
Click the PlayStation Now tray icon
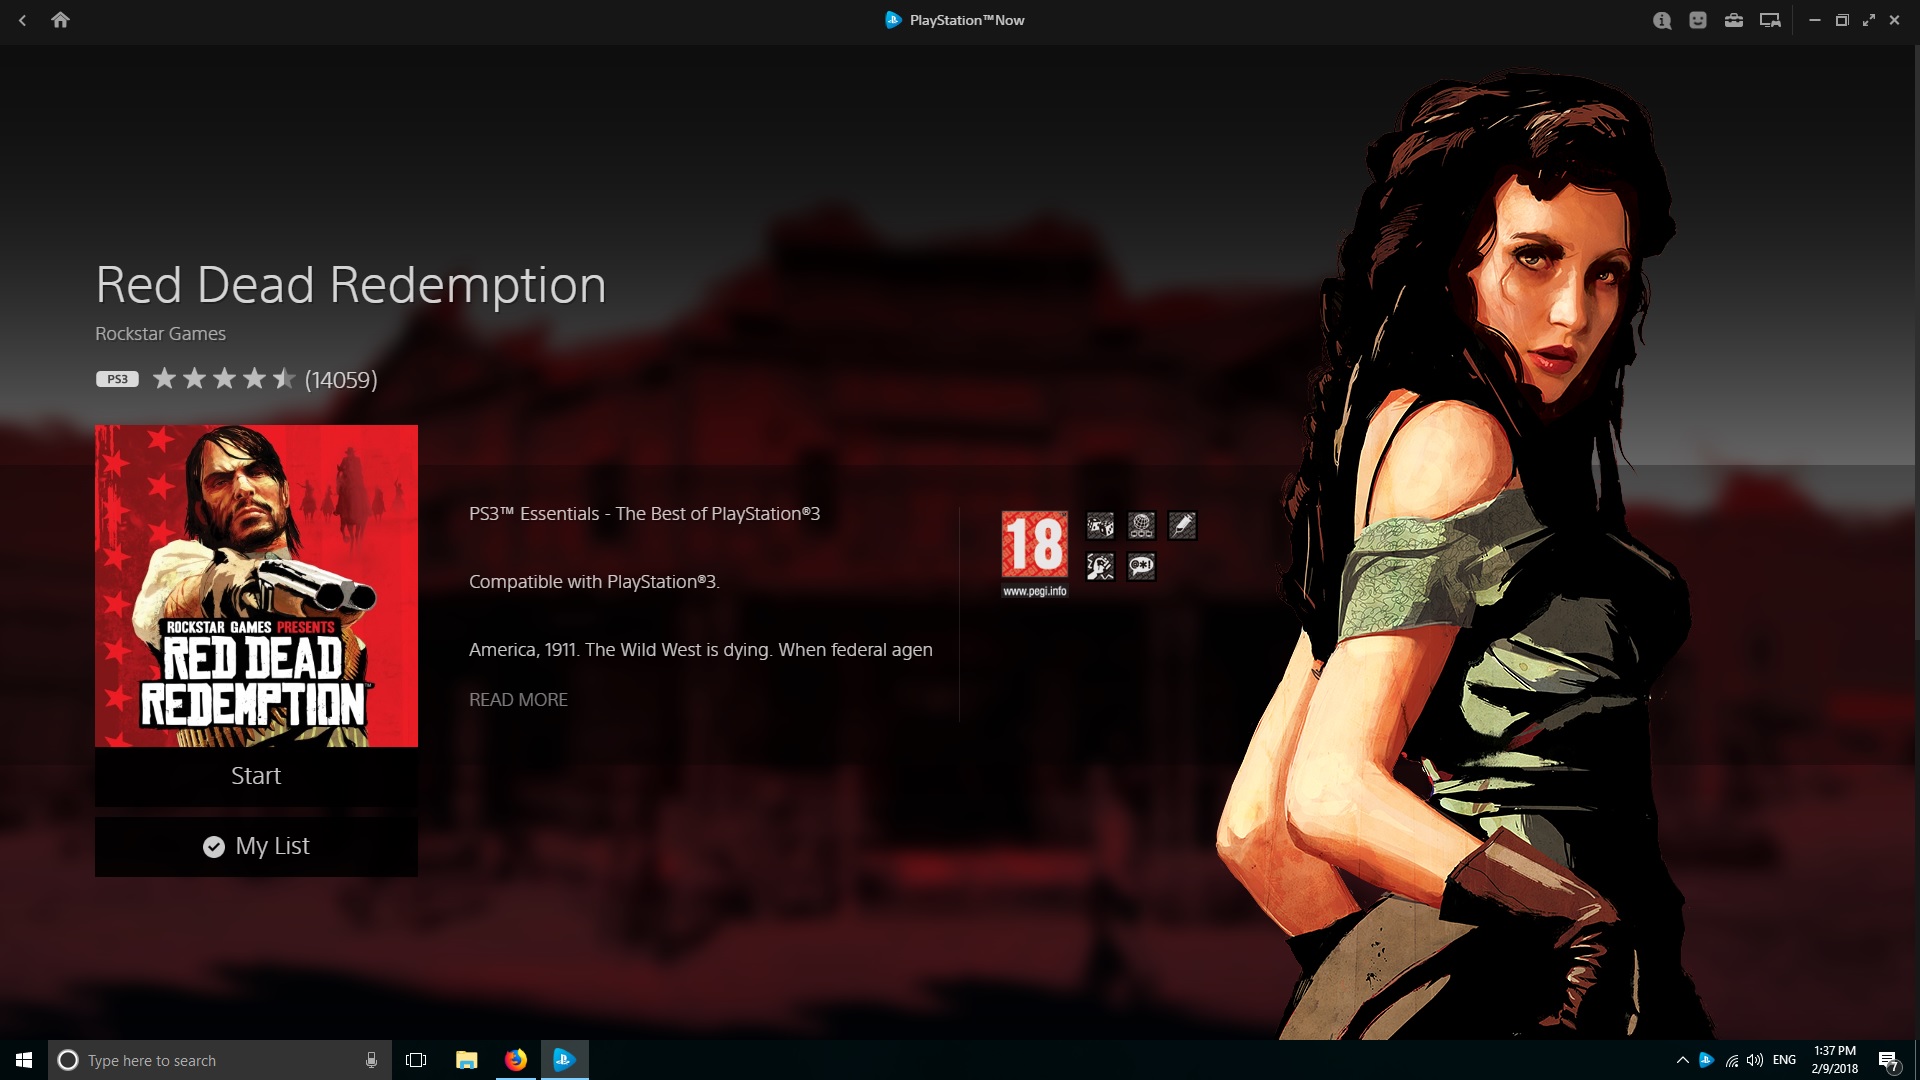click(1707, 1060)
